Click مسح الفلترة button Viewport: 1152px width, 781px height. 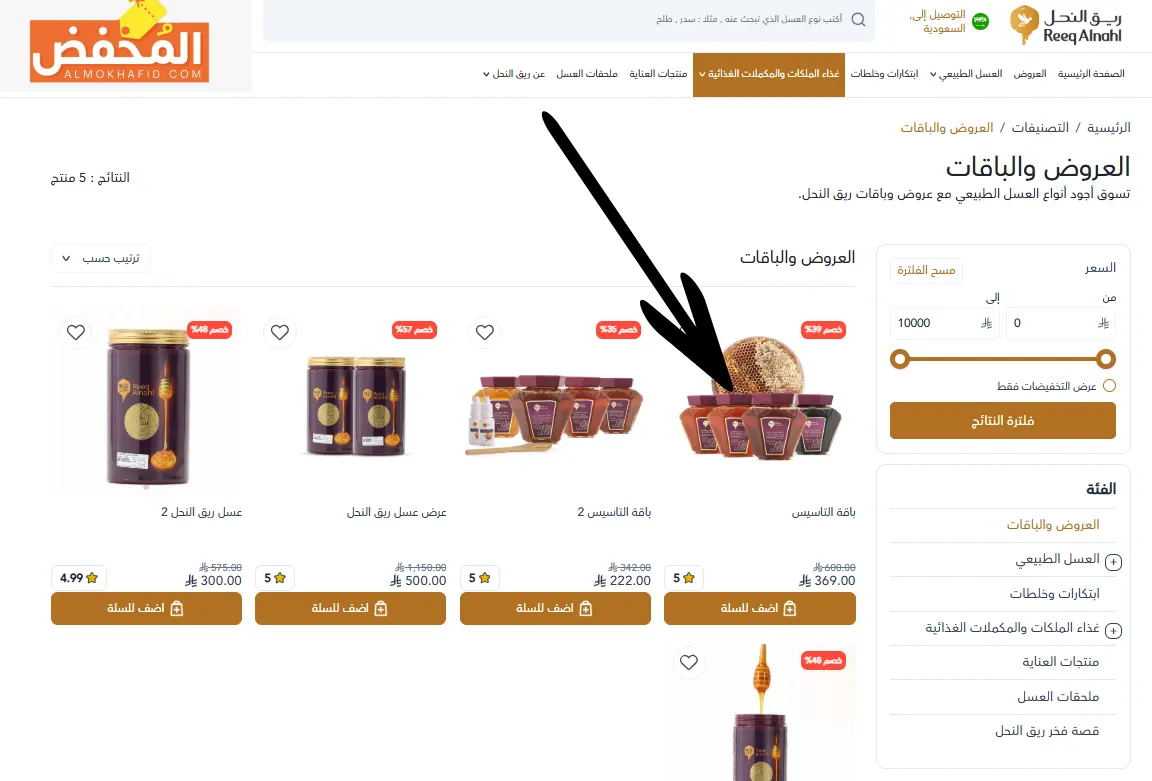(x=926, y=270)
